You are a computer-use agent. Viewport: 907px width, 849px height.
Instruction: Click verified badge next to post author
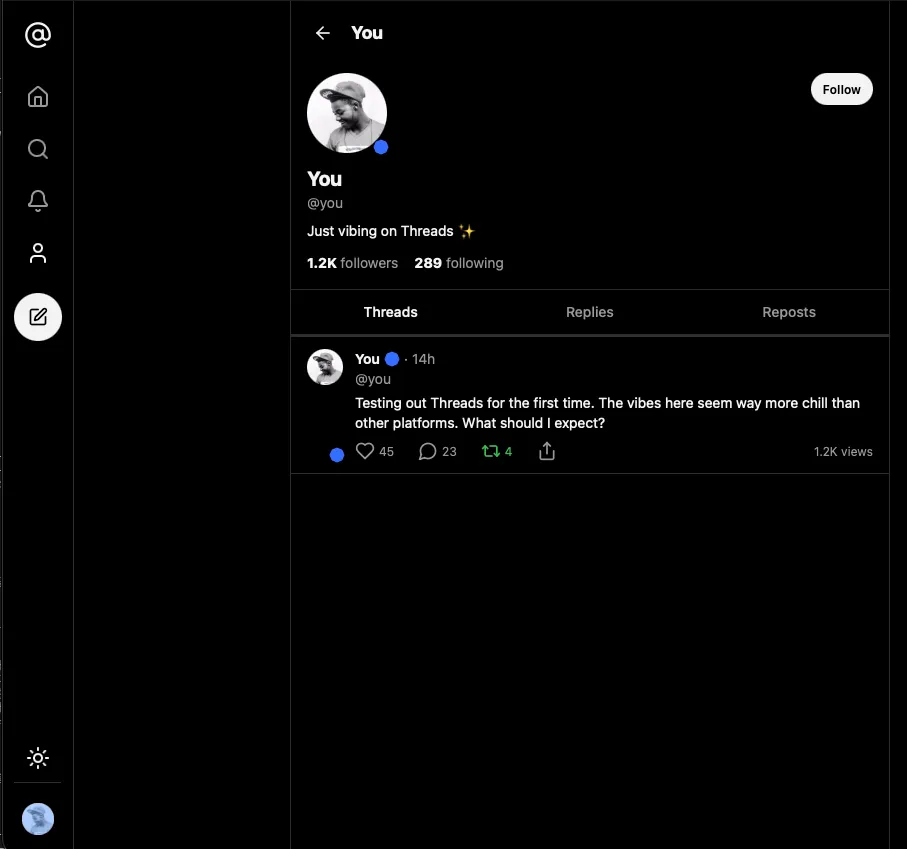(392, 359)
